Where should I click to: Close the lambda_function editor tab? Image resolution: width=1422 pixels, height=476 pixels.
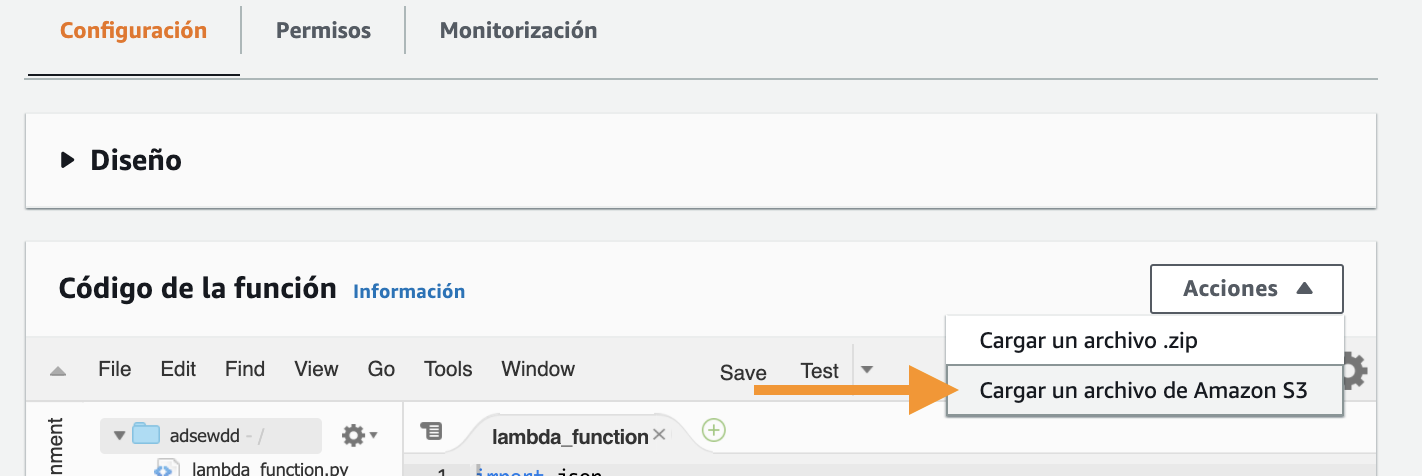659,435
